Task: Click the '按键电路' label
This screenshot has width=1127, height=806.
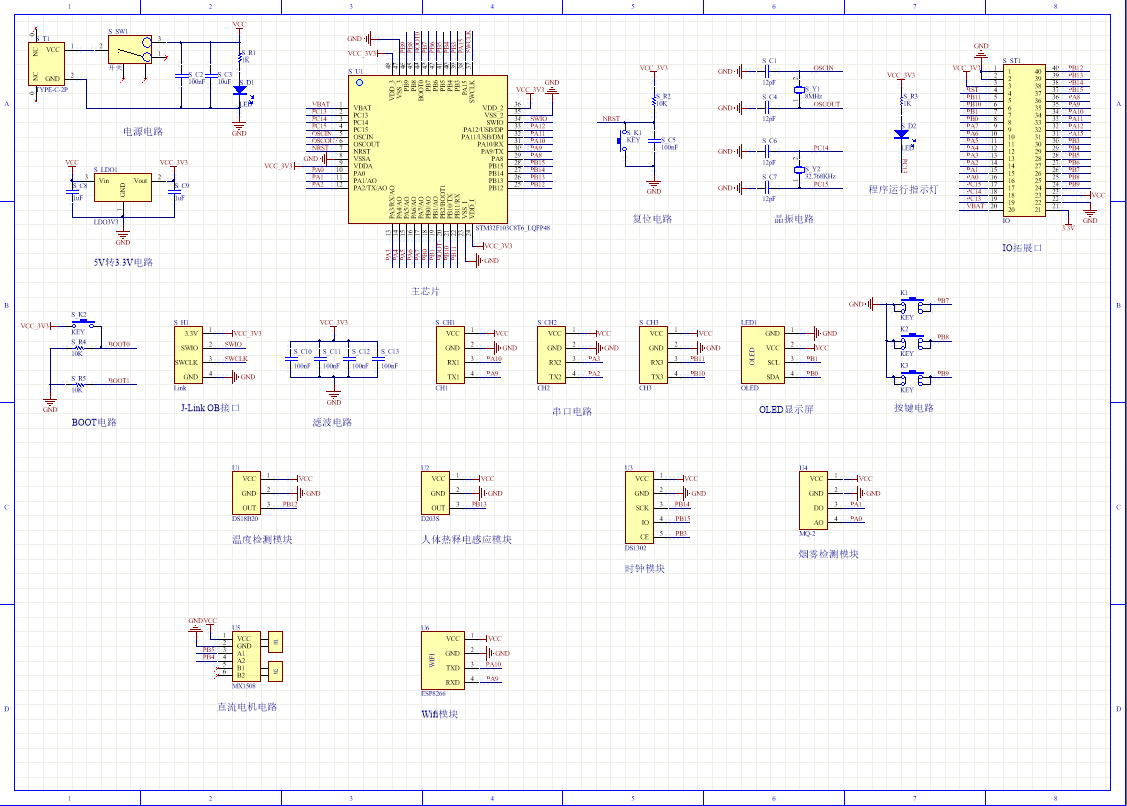Action: pos(914,408)
